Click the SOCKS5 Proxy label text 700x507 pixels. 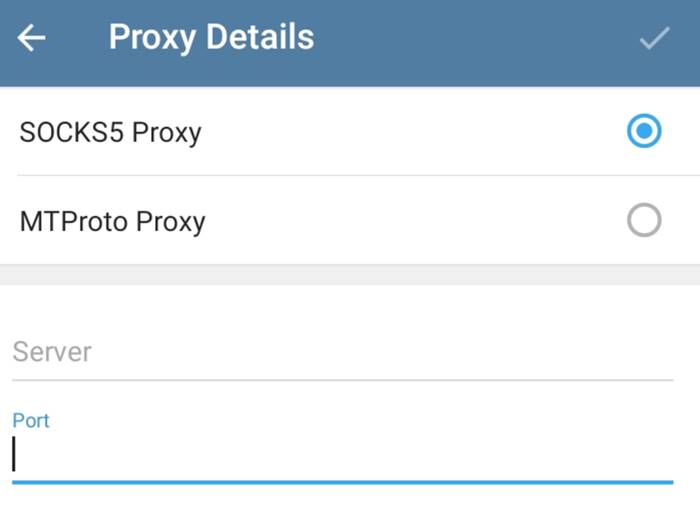pyautogui.click(x=110, y=132)
